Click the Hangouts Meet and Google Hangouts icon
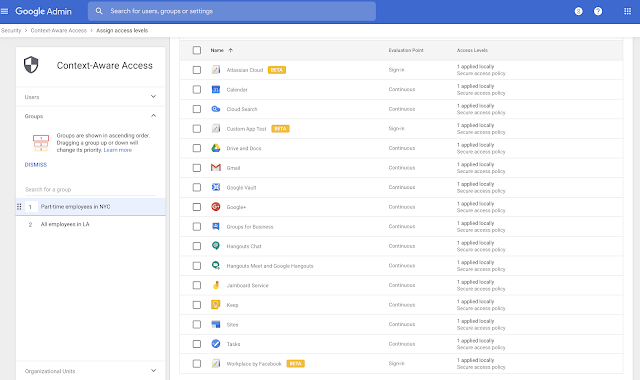Image resolution: width=640 pixels, height=380 pixels. pos(216,266)
